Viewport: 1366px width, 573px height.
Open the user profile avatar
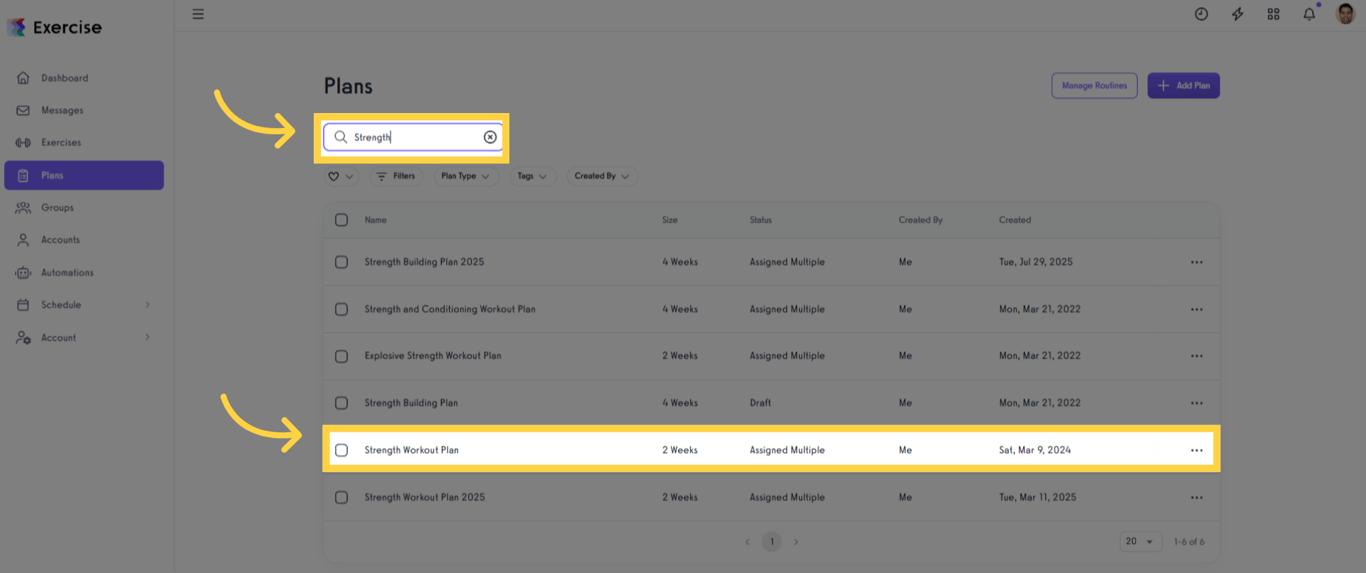pos(1345,14)
